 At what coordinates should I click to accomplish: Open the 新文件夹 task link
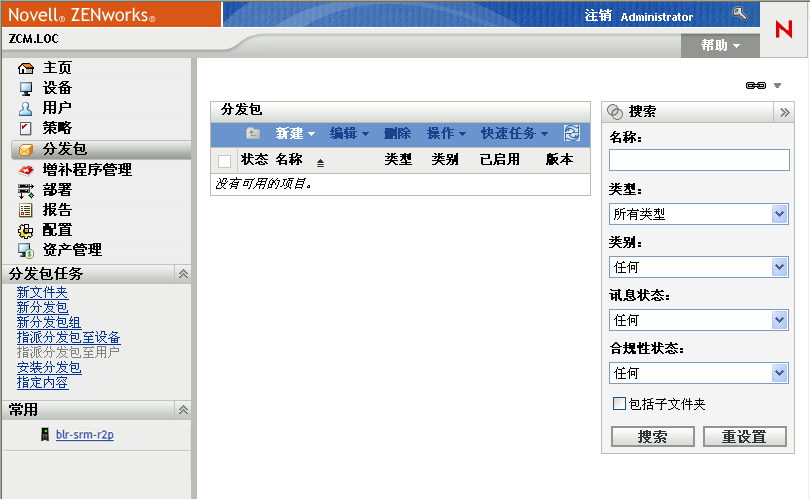[x=42, y=292]
